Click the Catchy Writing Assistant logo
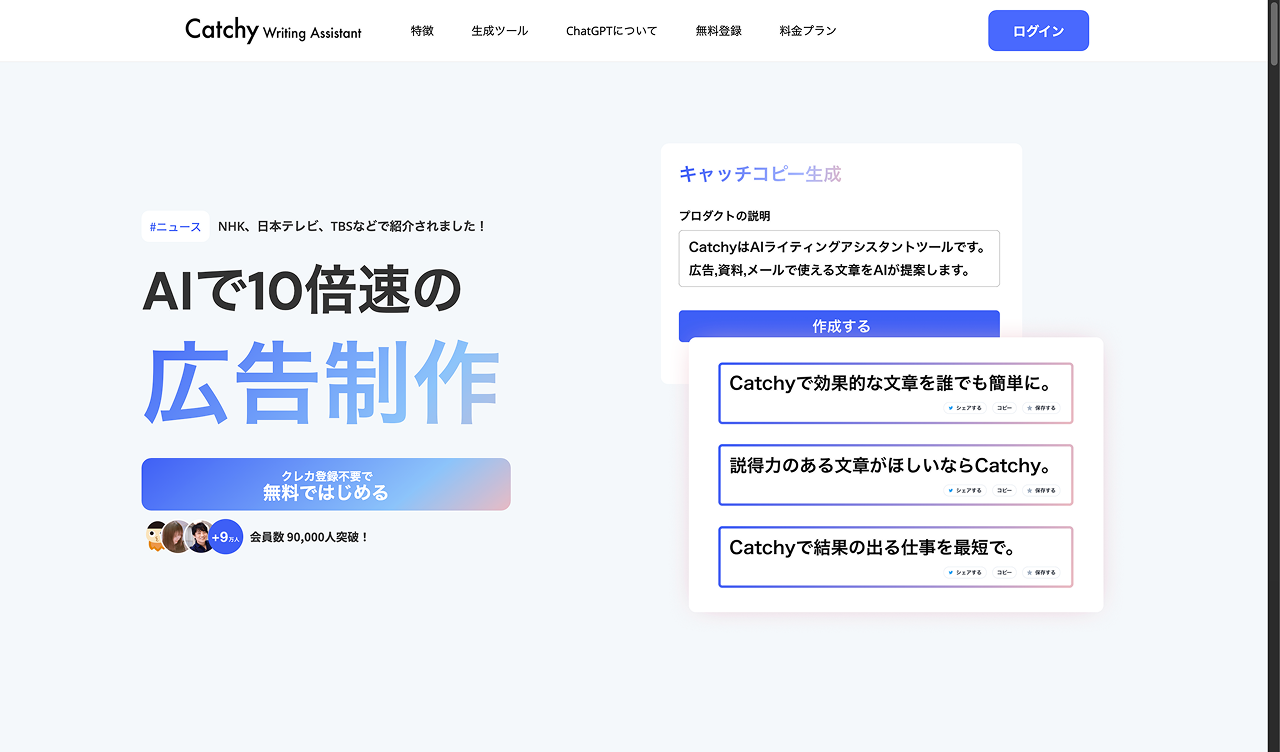 pyautogui.click(x=273, y=30)
